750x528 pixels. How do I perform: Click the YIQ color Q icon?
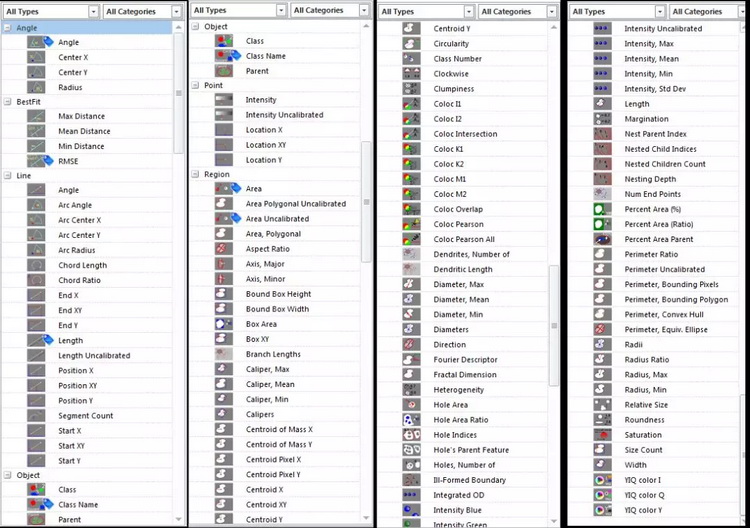(x=602, y=495)
